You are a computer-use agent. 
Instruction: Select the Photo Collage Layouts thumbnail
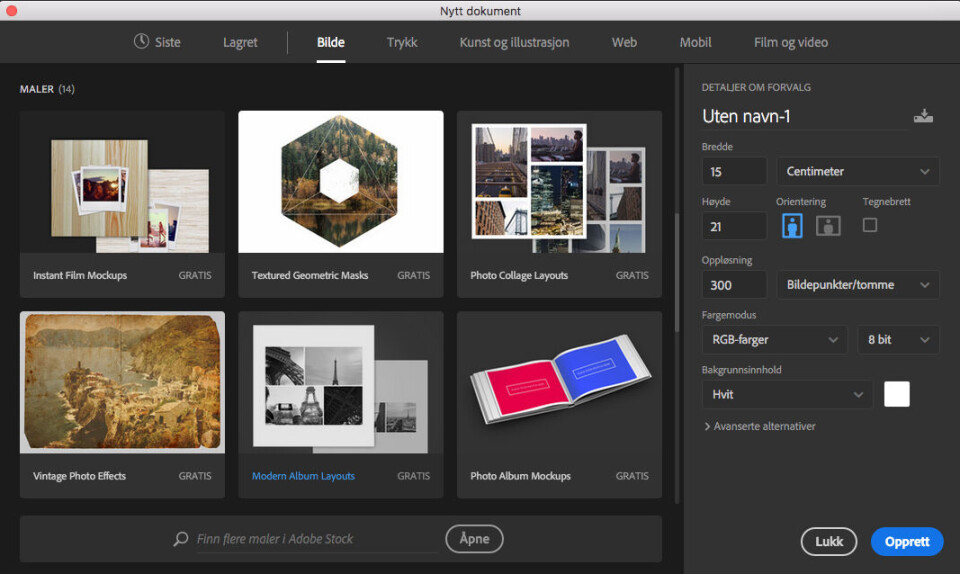[x=559, y=182]
